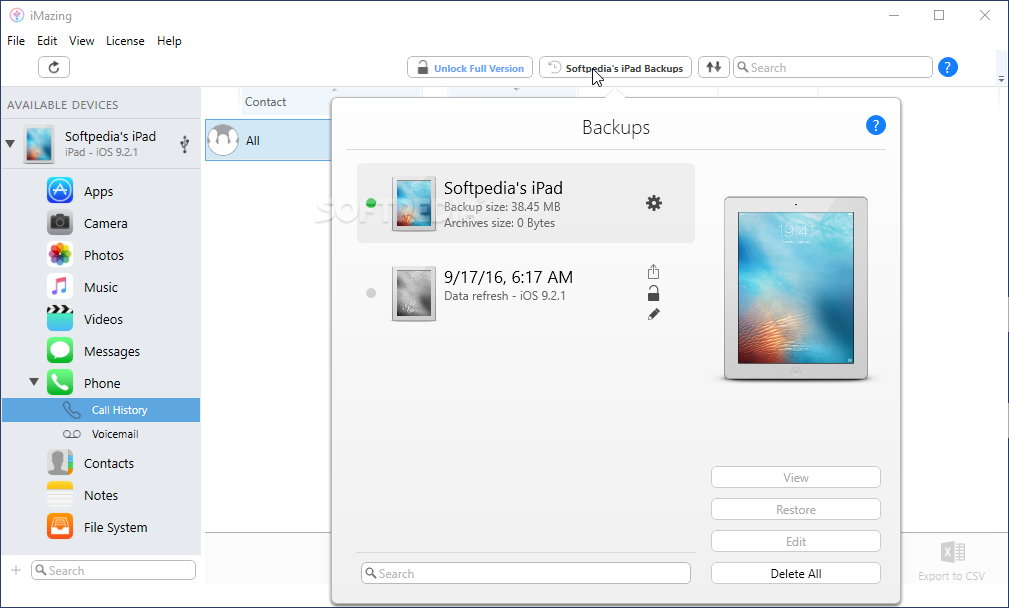Open backup settings gear for Softpedia's iPad
1009x608 pixels.
pyautogui.click(x=654, y=203)
